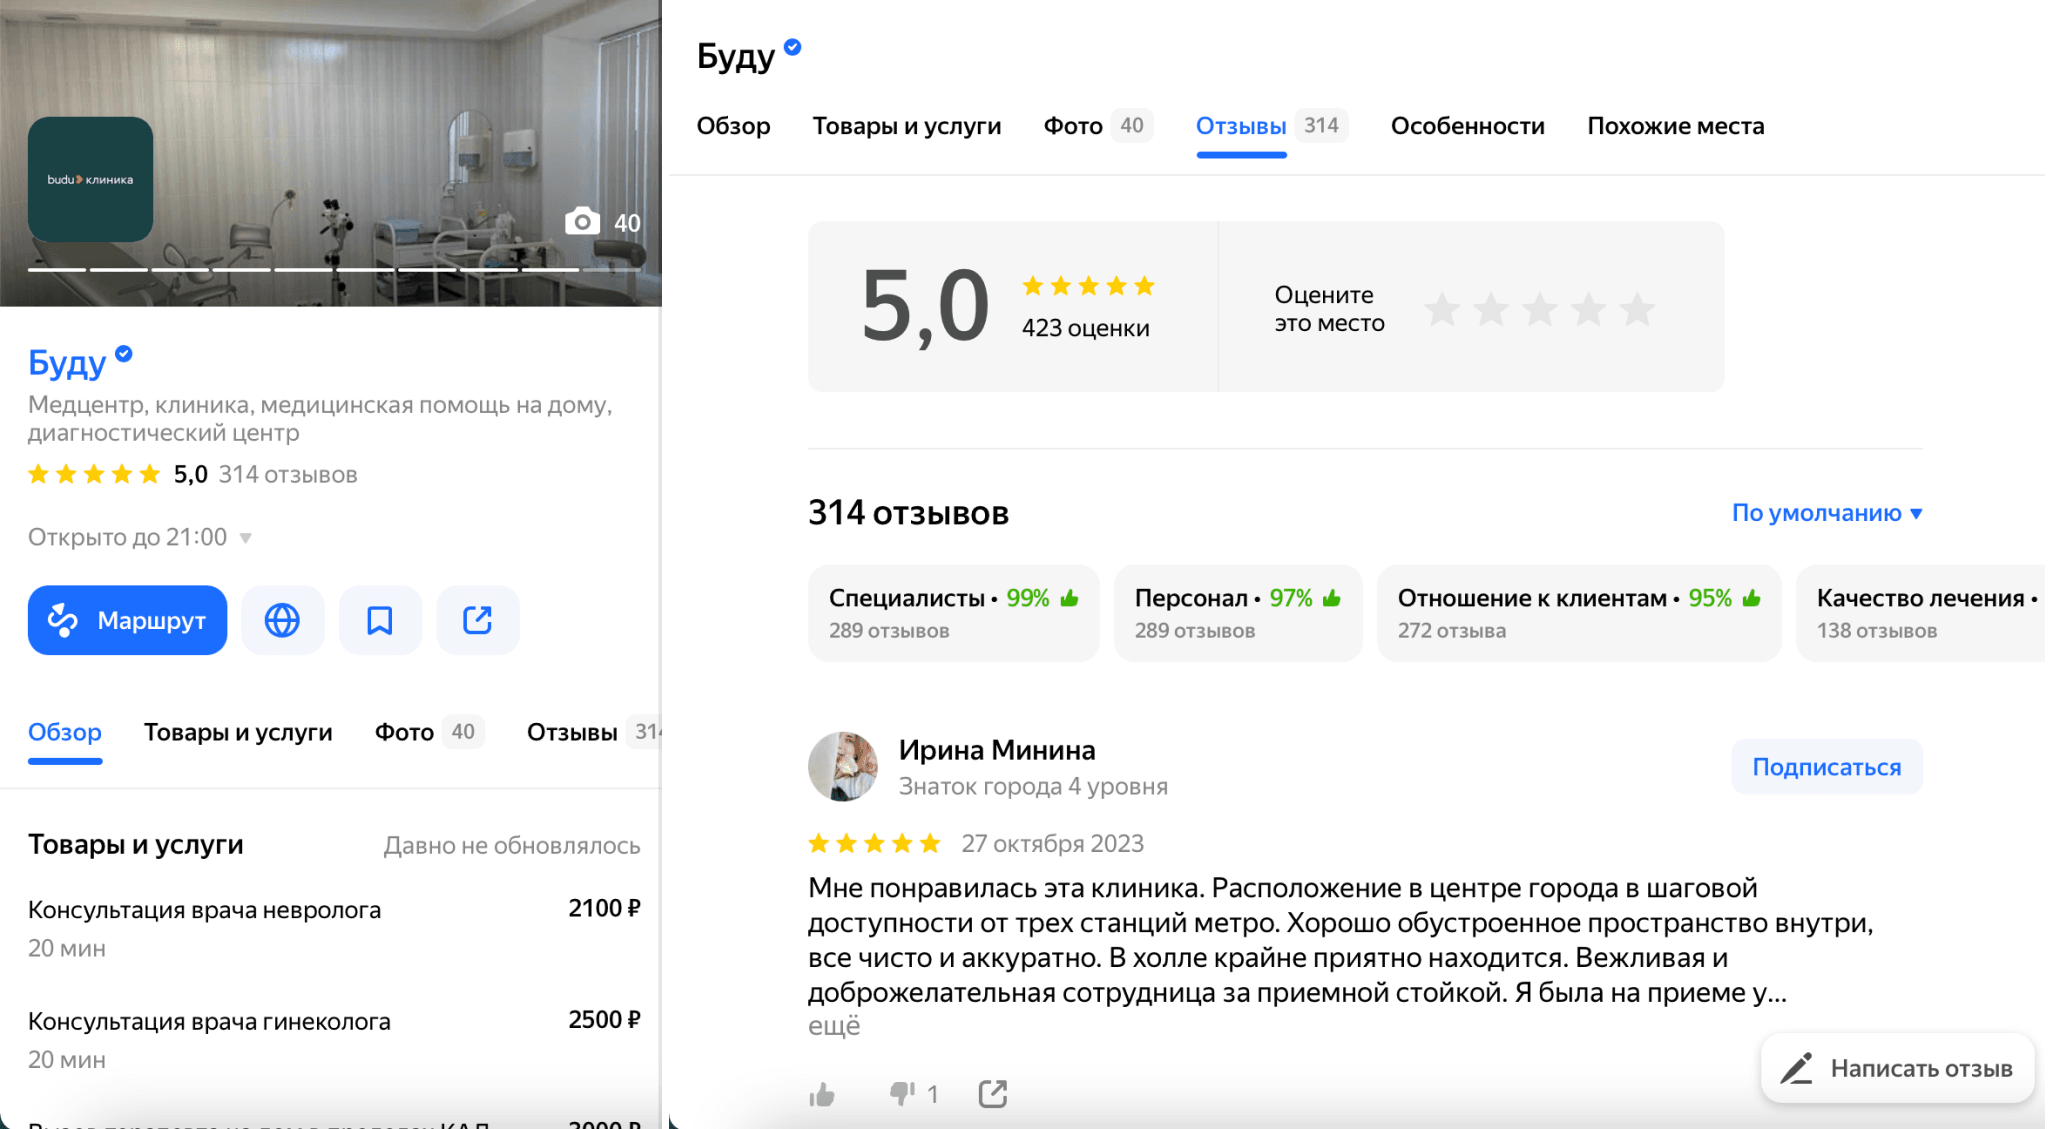The image size is (2066, 1129).
Task: Like Ирина Минина's review with thumbs up
Action: (x=822, y=1094)
